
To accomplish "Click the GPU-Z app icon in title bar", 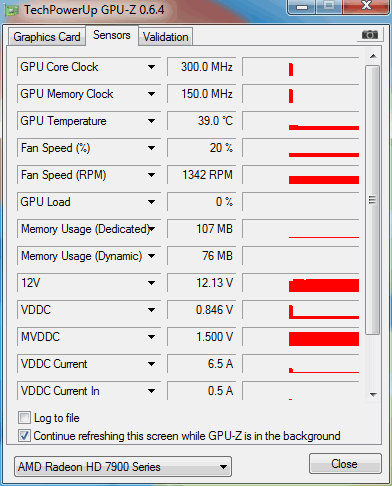I will point(12,10).
